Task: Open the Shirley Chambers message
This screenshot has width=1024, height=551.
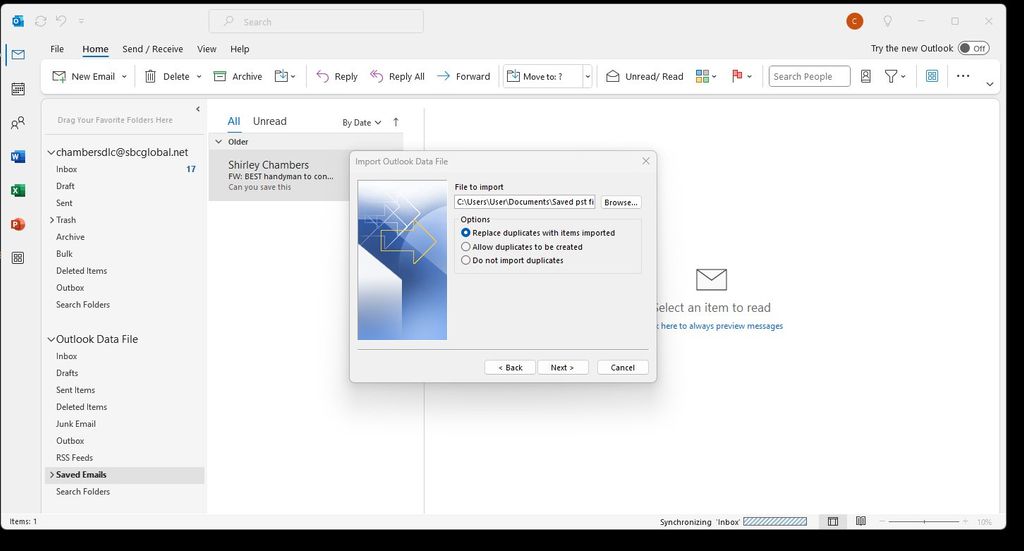Action: point(280,175)
